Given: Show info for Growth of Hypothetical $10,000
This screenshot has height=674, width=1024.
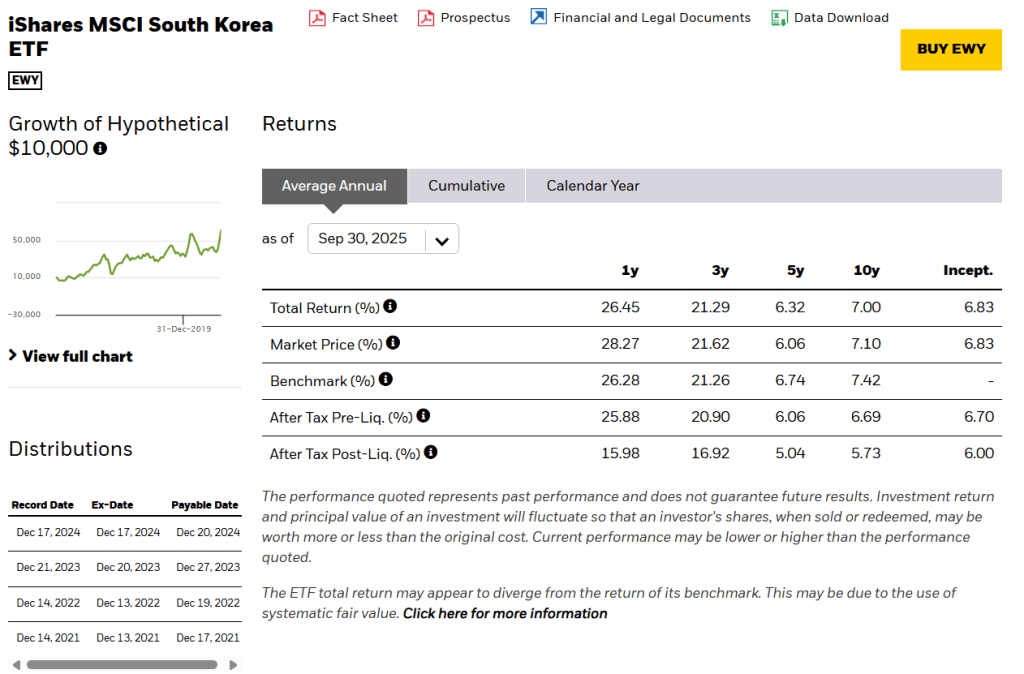Looking at the screenshot, I should [100, 149].
